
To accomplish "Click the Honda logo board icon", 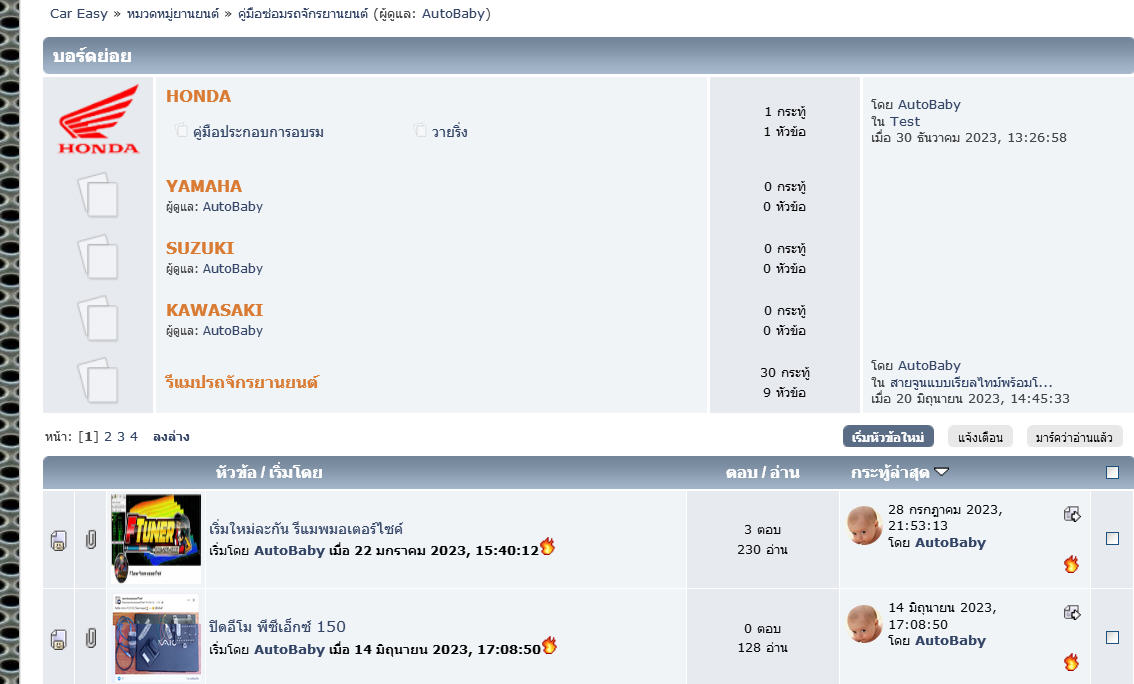I will click(x=98, y=119).
